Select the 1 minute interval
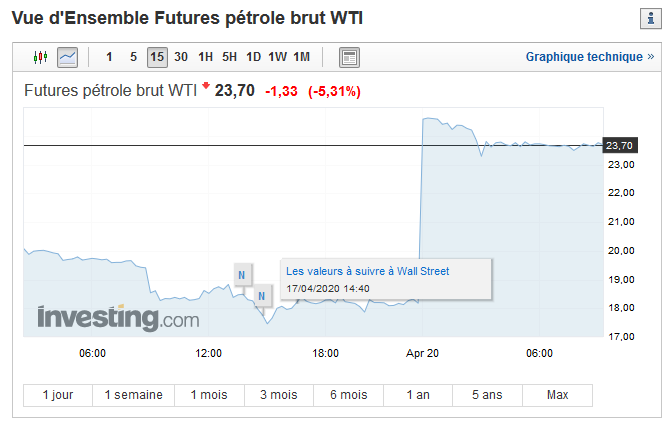Viewport: 672px width, 425px height. click(109, 57)
